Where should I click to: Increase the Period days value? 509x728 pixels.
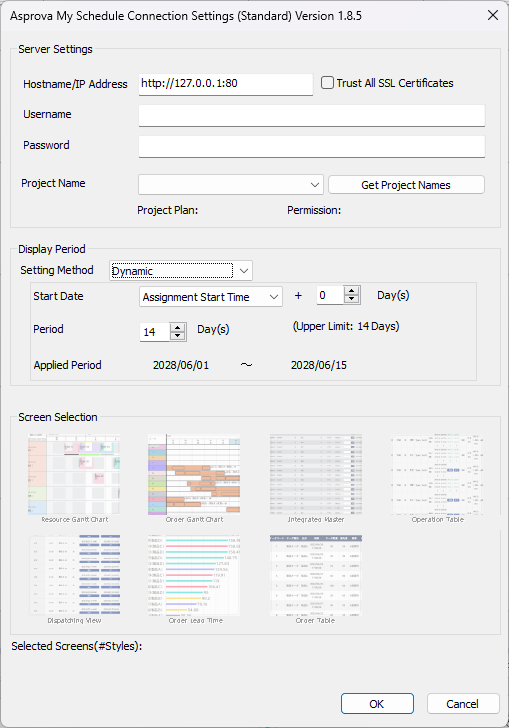pos(177,328)
